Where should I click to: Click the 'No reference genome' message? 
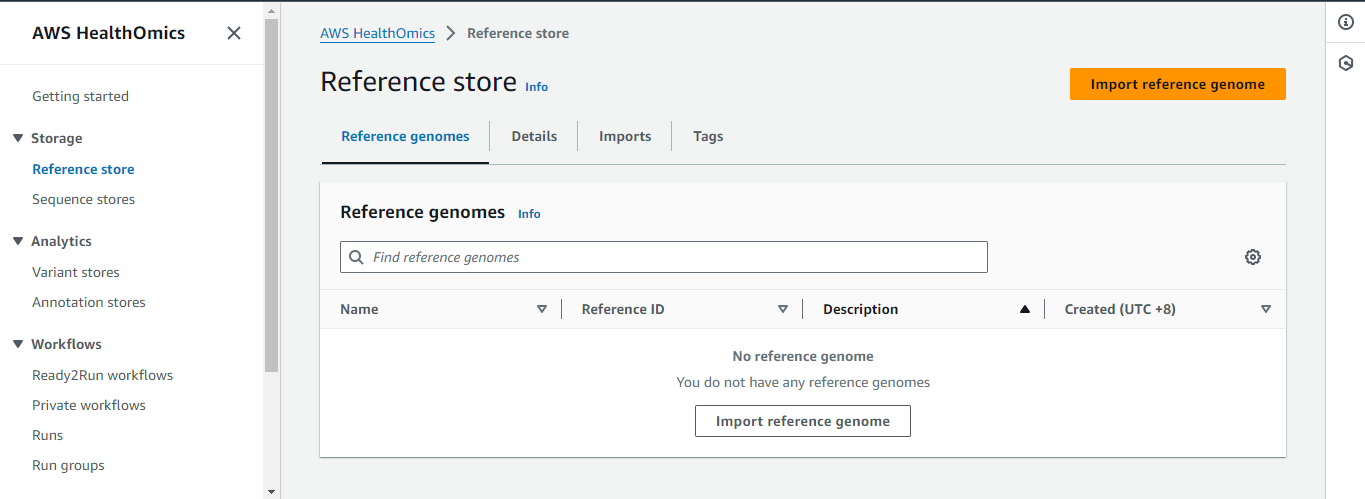point(803,356)
